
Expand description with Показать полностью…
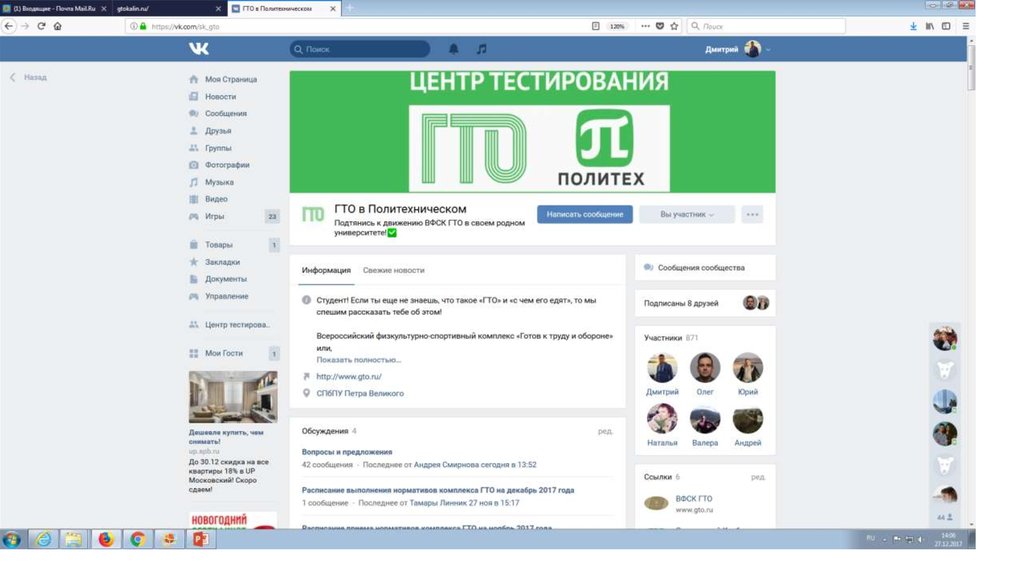[359, 360]
